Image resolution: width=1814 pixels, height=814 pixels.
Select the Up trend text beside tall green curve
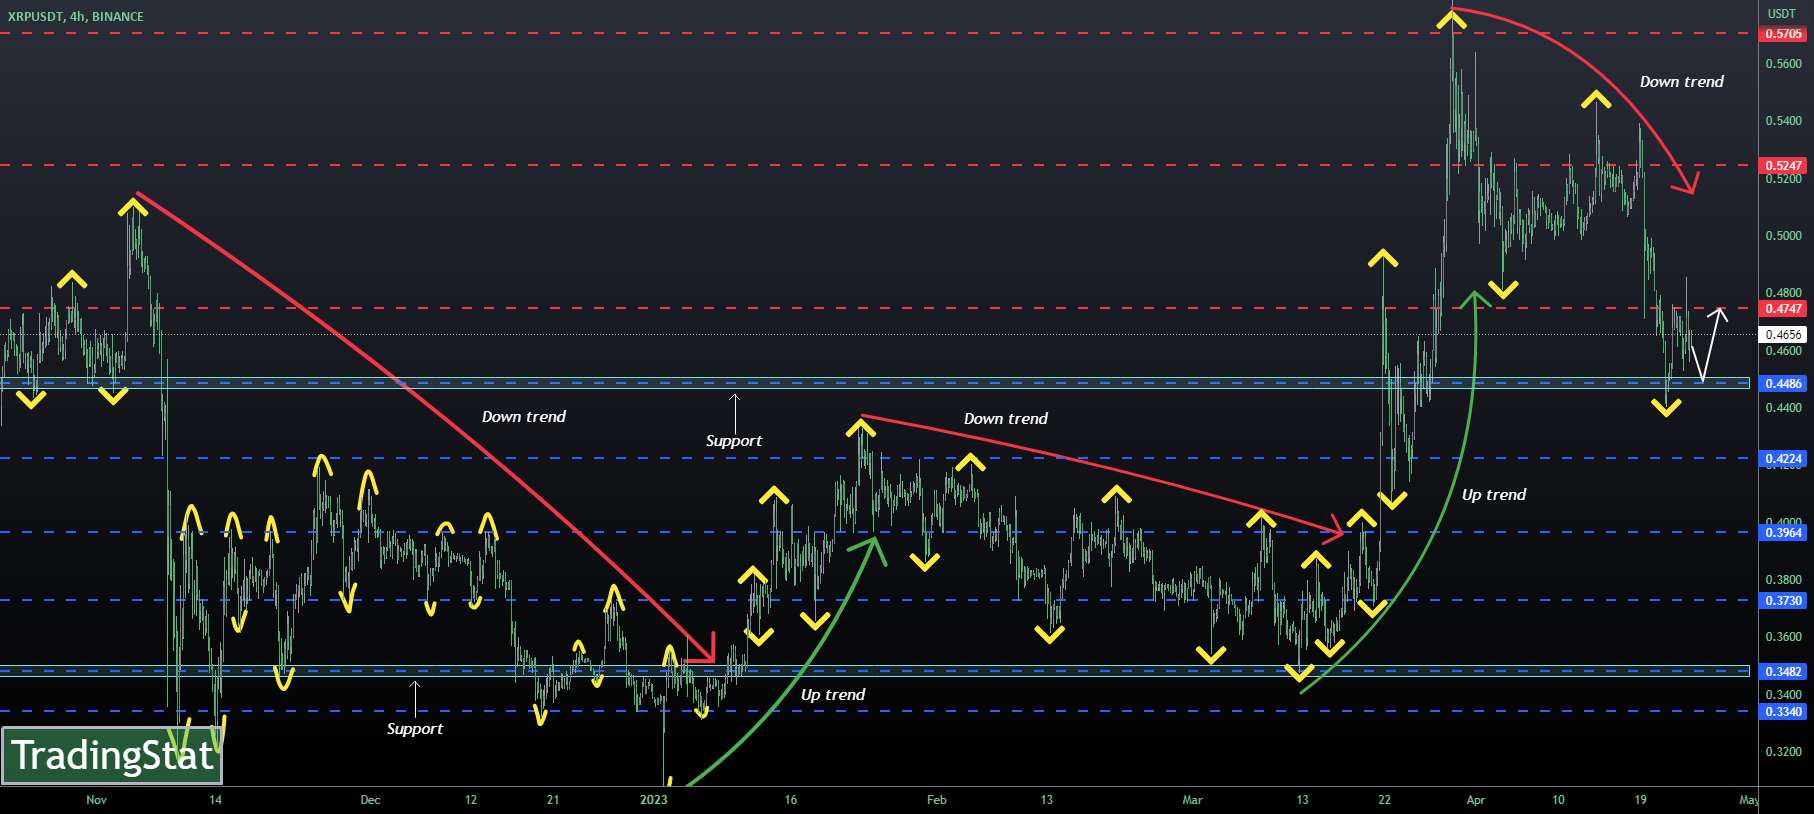[1493, 495]
